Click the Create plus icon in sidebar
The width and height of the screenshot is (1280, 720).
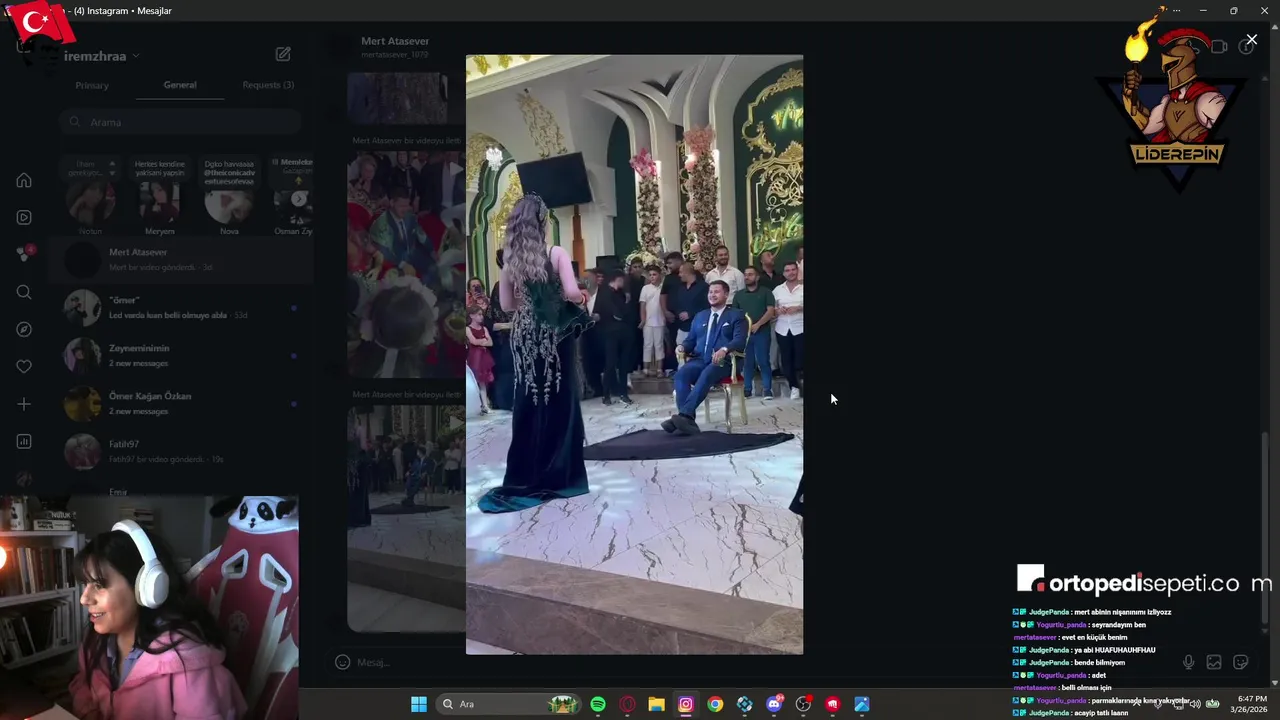click(24, 404)
